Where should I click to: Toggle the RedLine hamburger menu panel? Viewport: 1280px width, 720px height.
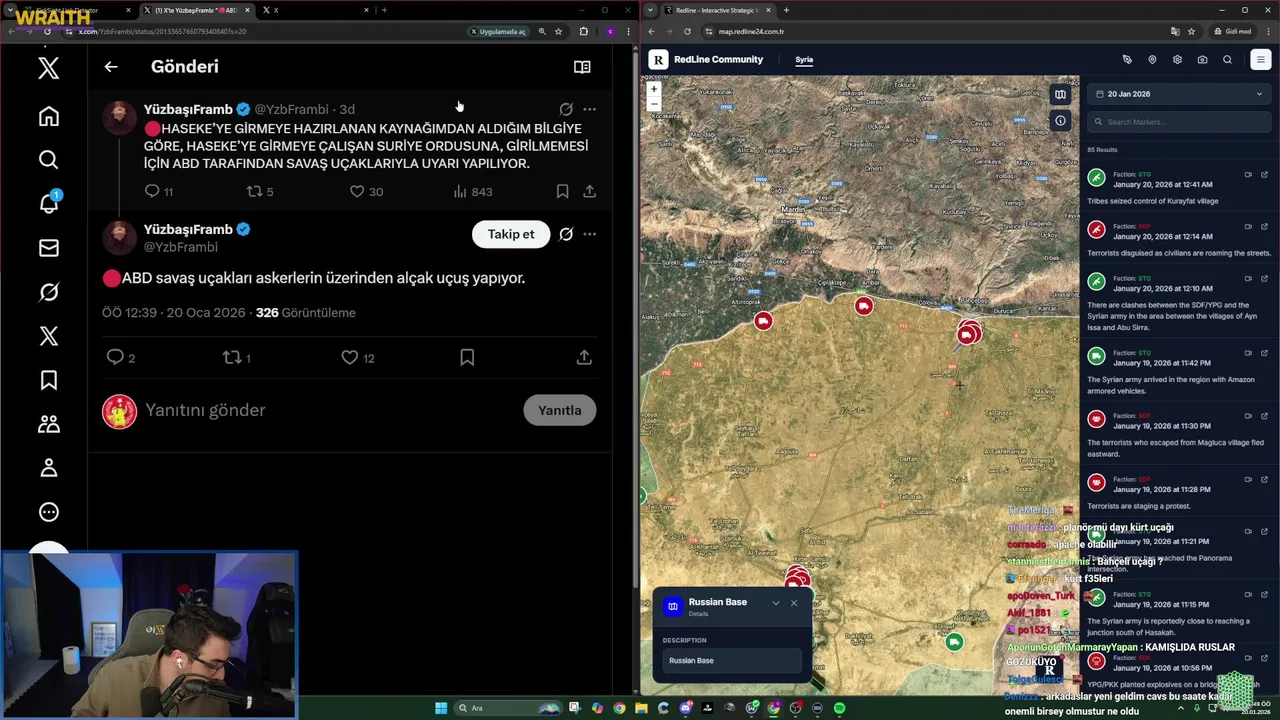[1260, 60]
